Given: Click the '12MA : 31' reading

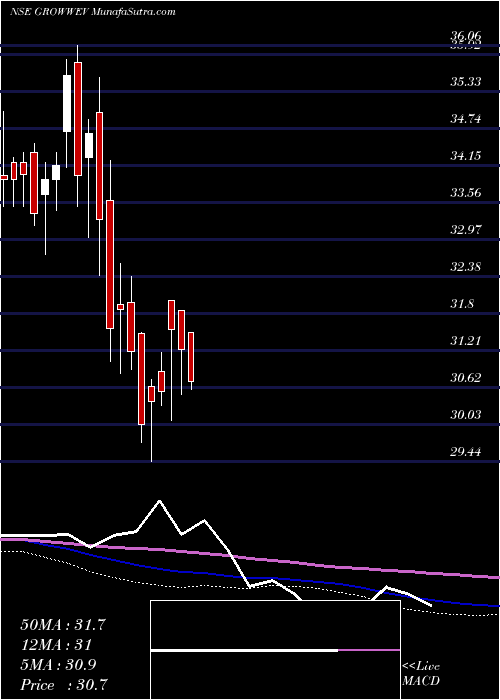Looking at the screenshot, I should pos(56,645).
